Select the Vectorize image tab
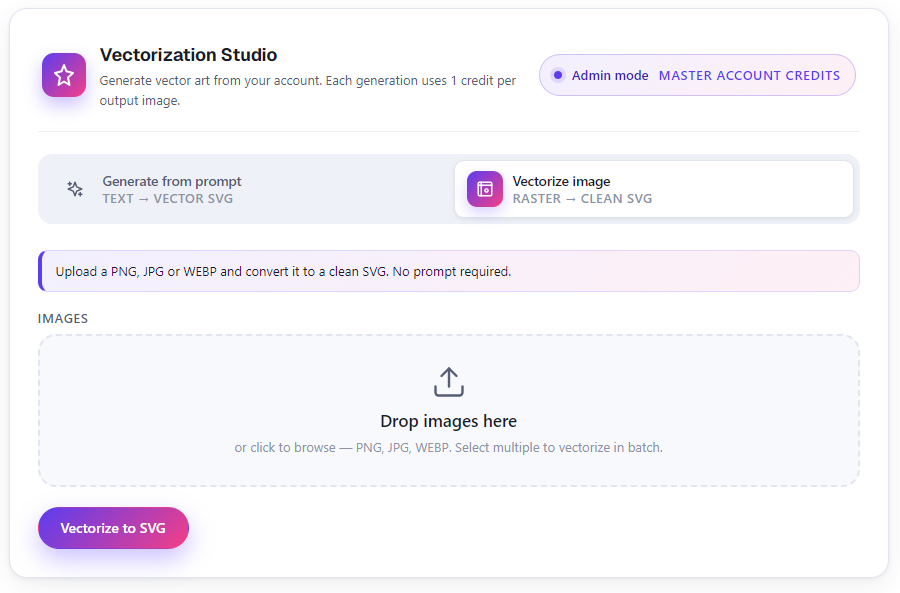Screen dimensions: 900x593 654,189
